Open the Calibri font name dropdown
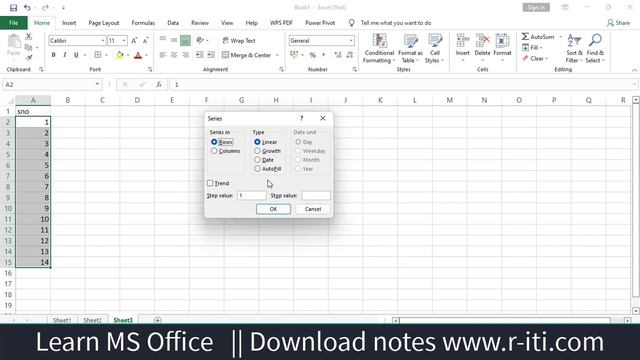This screenshot has height=360, width=640. click(103, 40)
